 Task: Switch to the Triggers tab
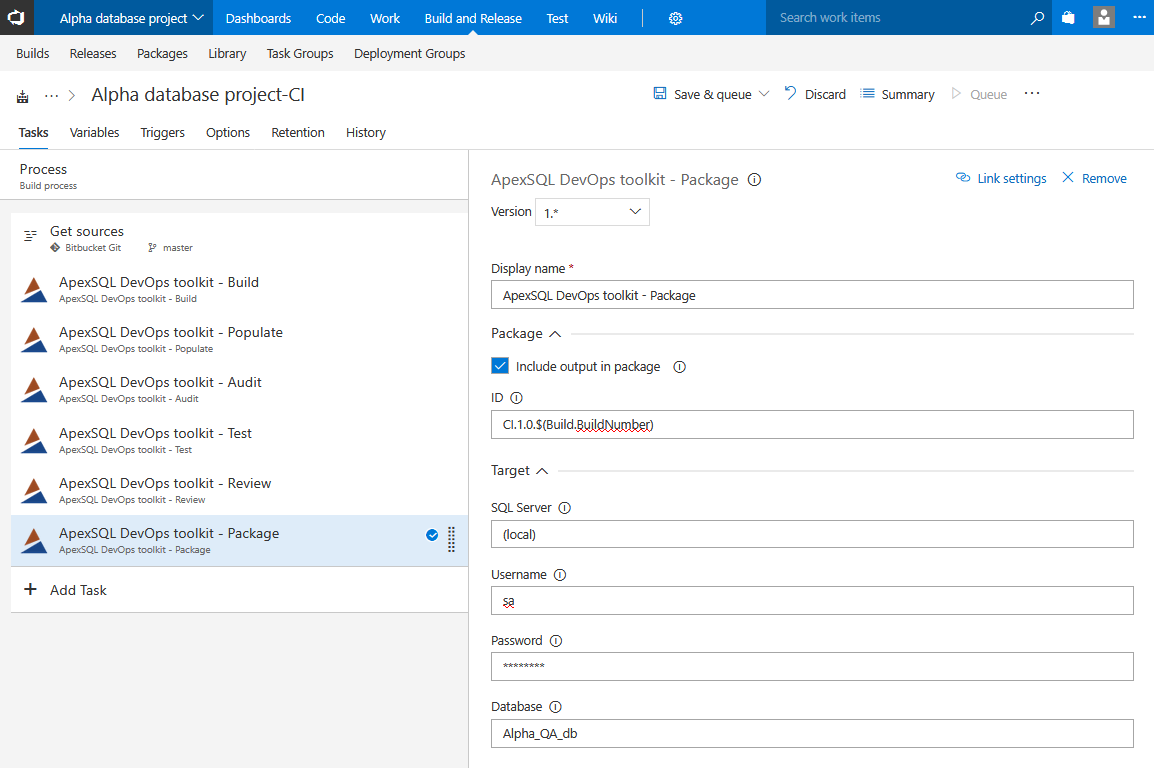(163, 132)
